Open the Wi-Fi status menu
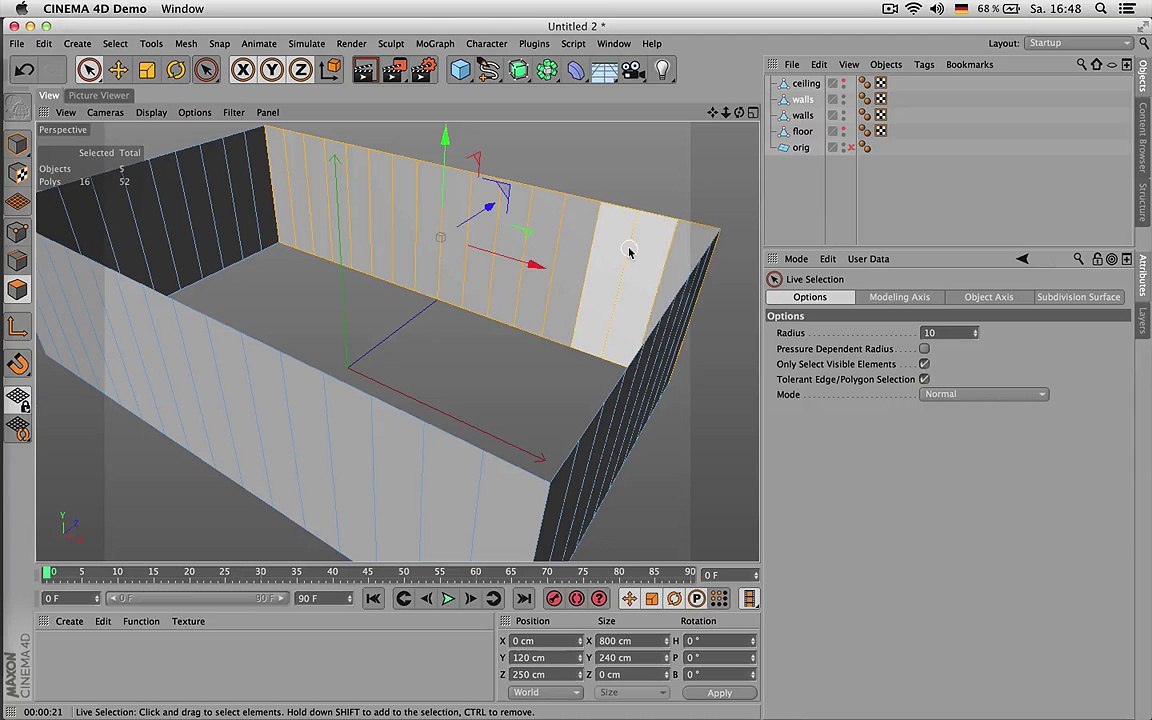 [912, 9]
